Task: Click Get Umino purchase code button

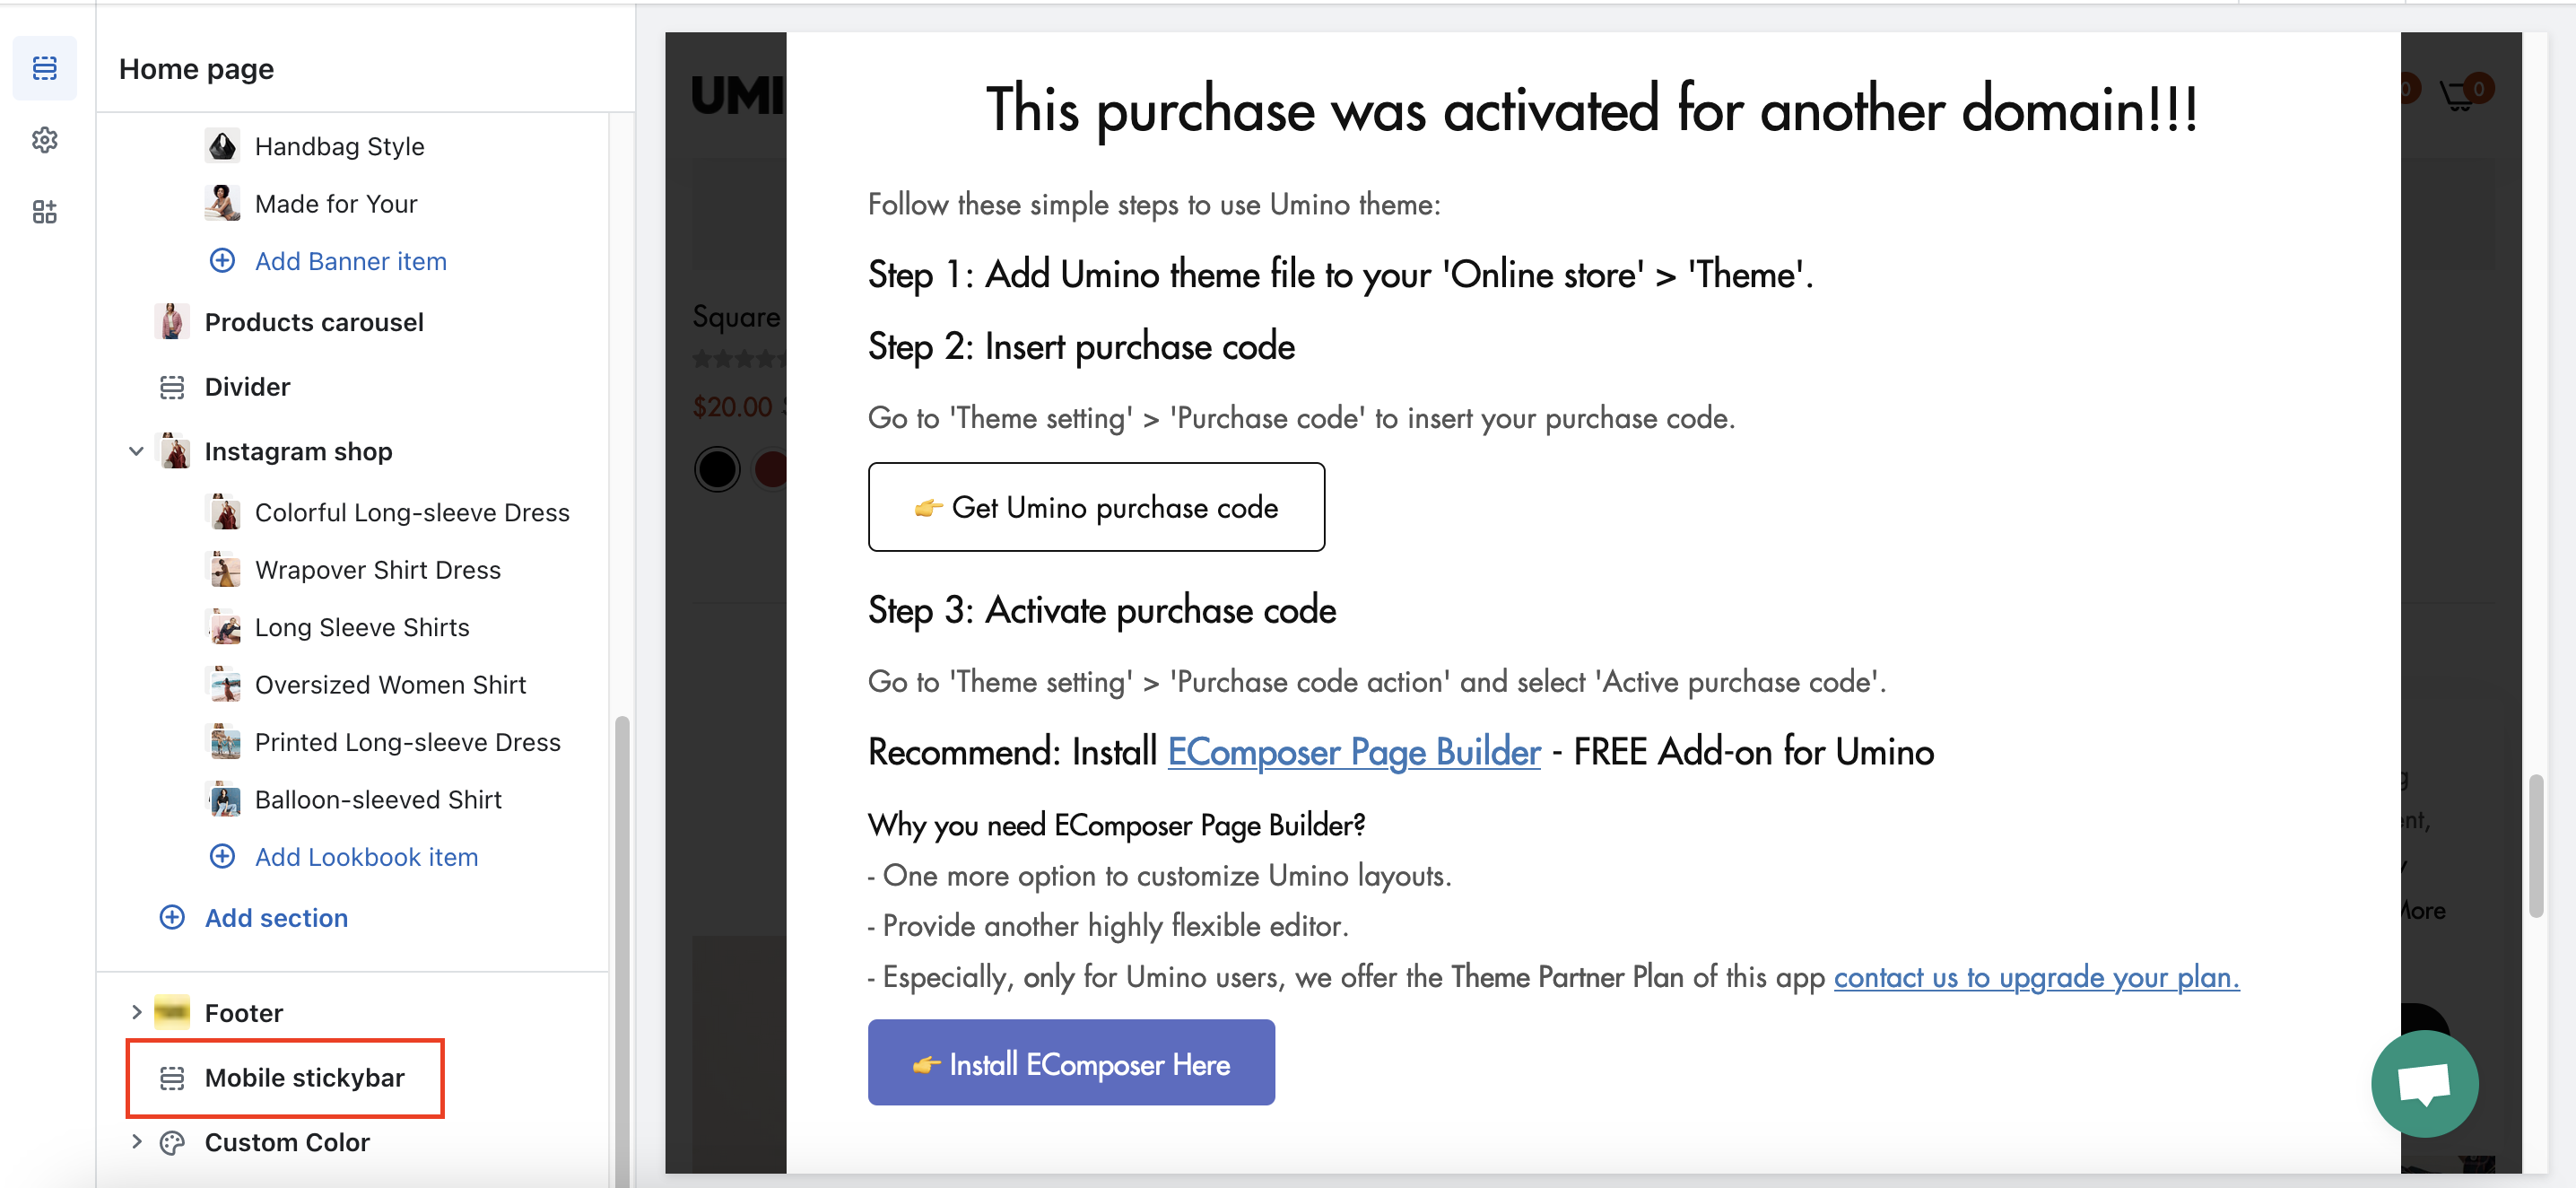Action: coord(1096,507)
